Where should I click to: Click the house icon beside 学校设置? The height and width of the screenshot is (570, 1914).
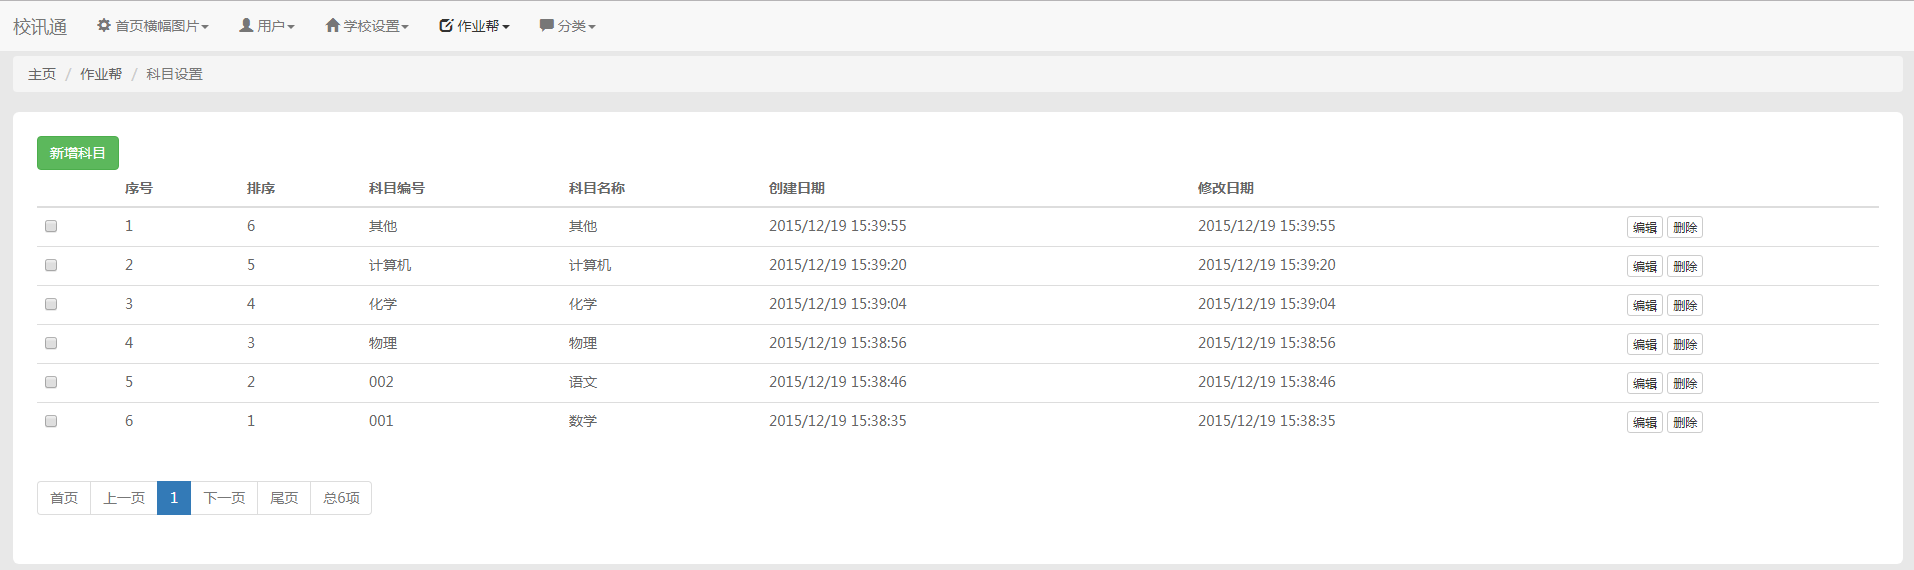332,25
